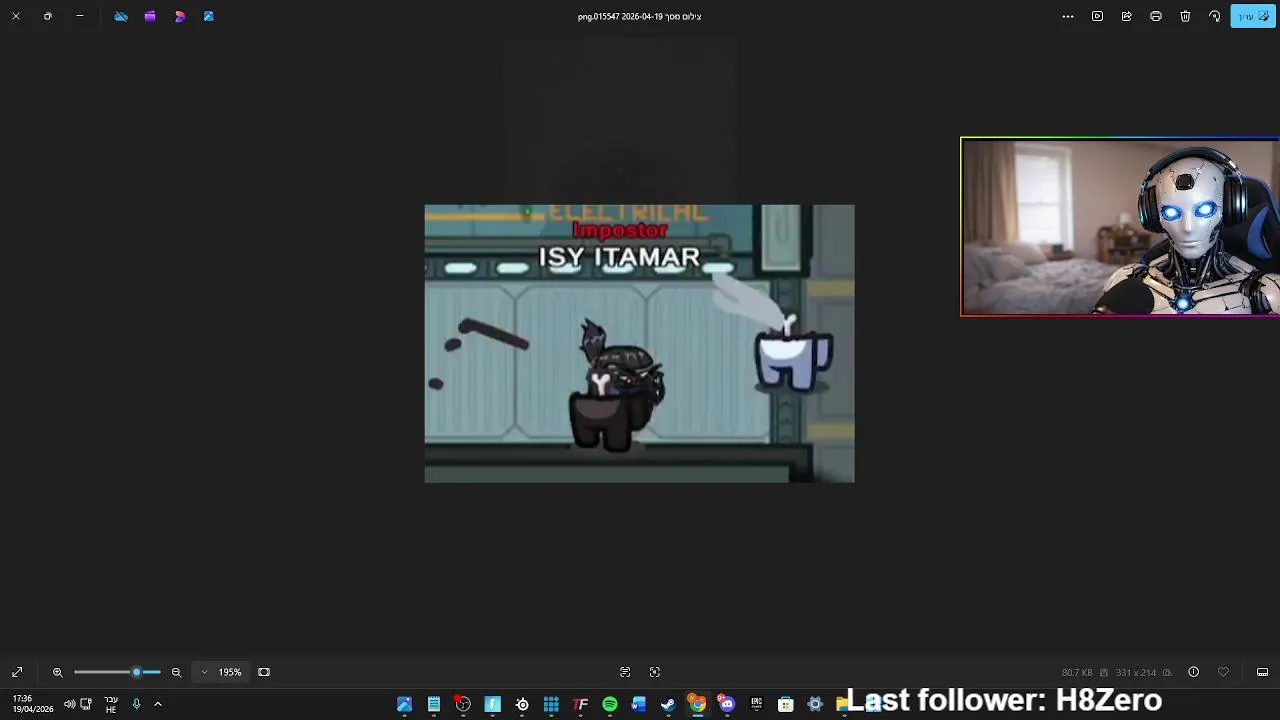This screenshot has width=1280, height=720.
Task: Click the robot webcam overlay
Action: [1120, 227]
